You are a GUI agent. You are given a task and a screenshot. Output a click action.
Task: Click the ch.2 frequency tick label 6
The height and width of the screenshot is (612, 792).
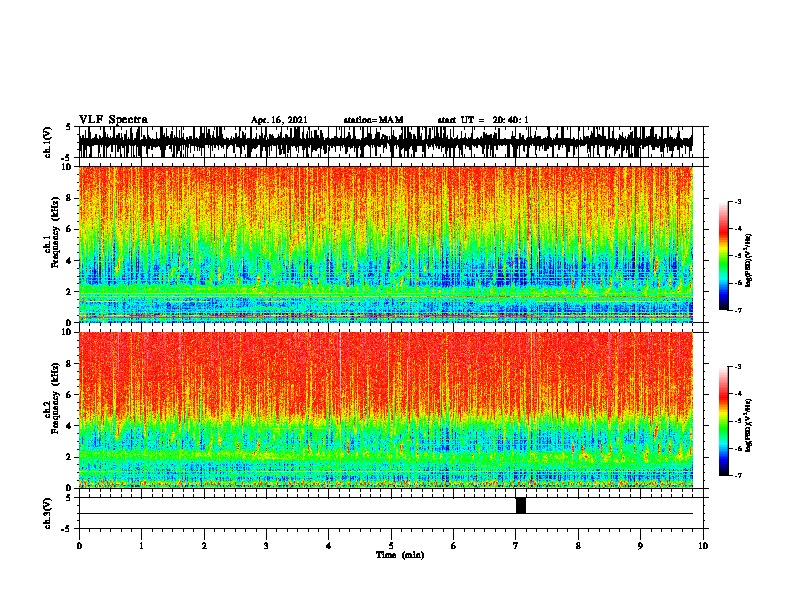[70, 394]
